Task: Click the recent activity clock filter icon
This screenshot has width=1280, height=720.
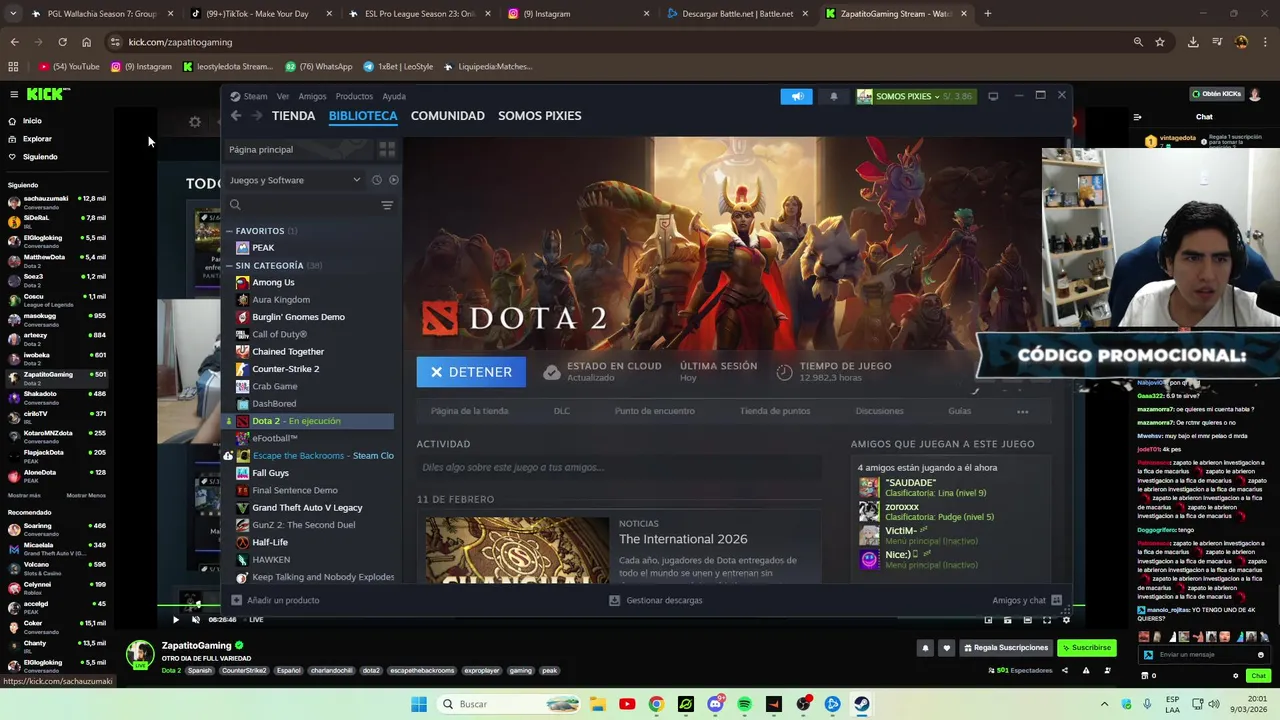Action: pos(376,180)
